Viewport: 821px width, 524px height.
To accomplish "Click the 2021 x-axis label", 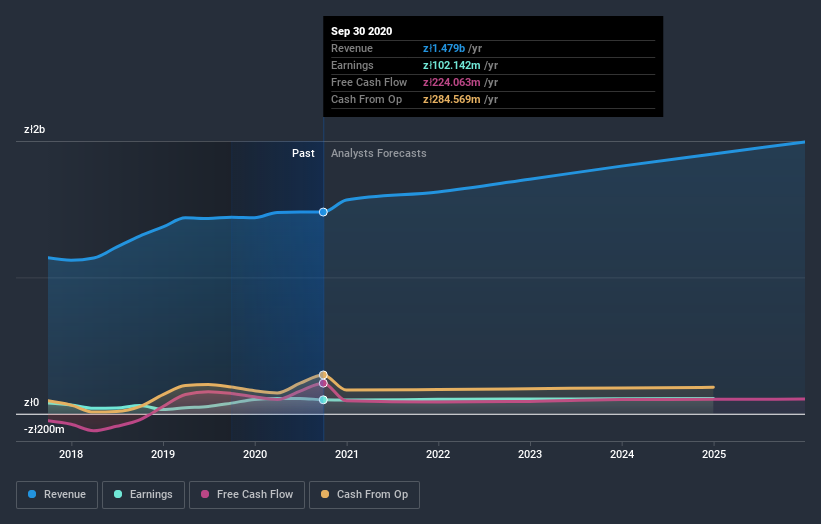I will click(347, 454).
